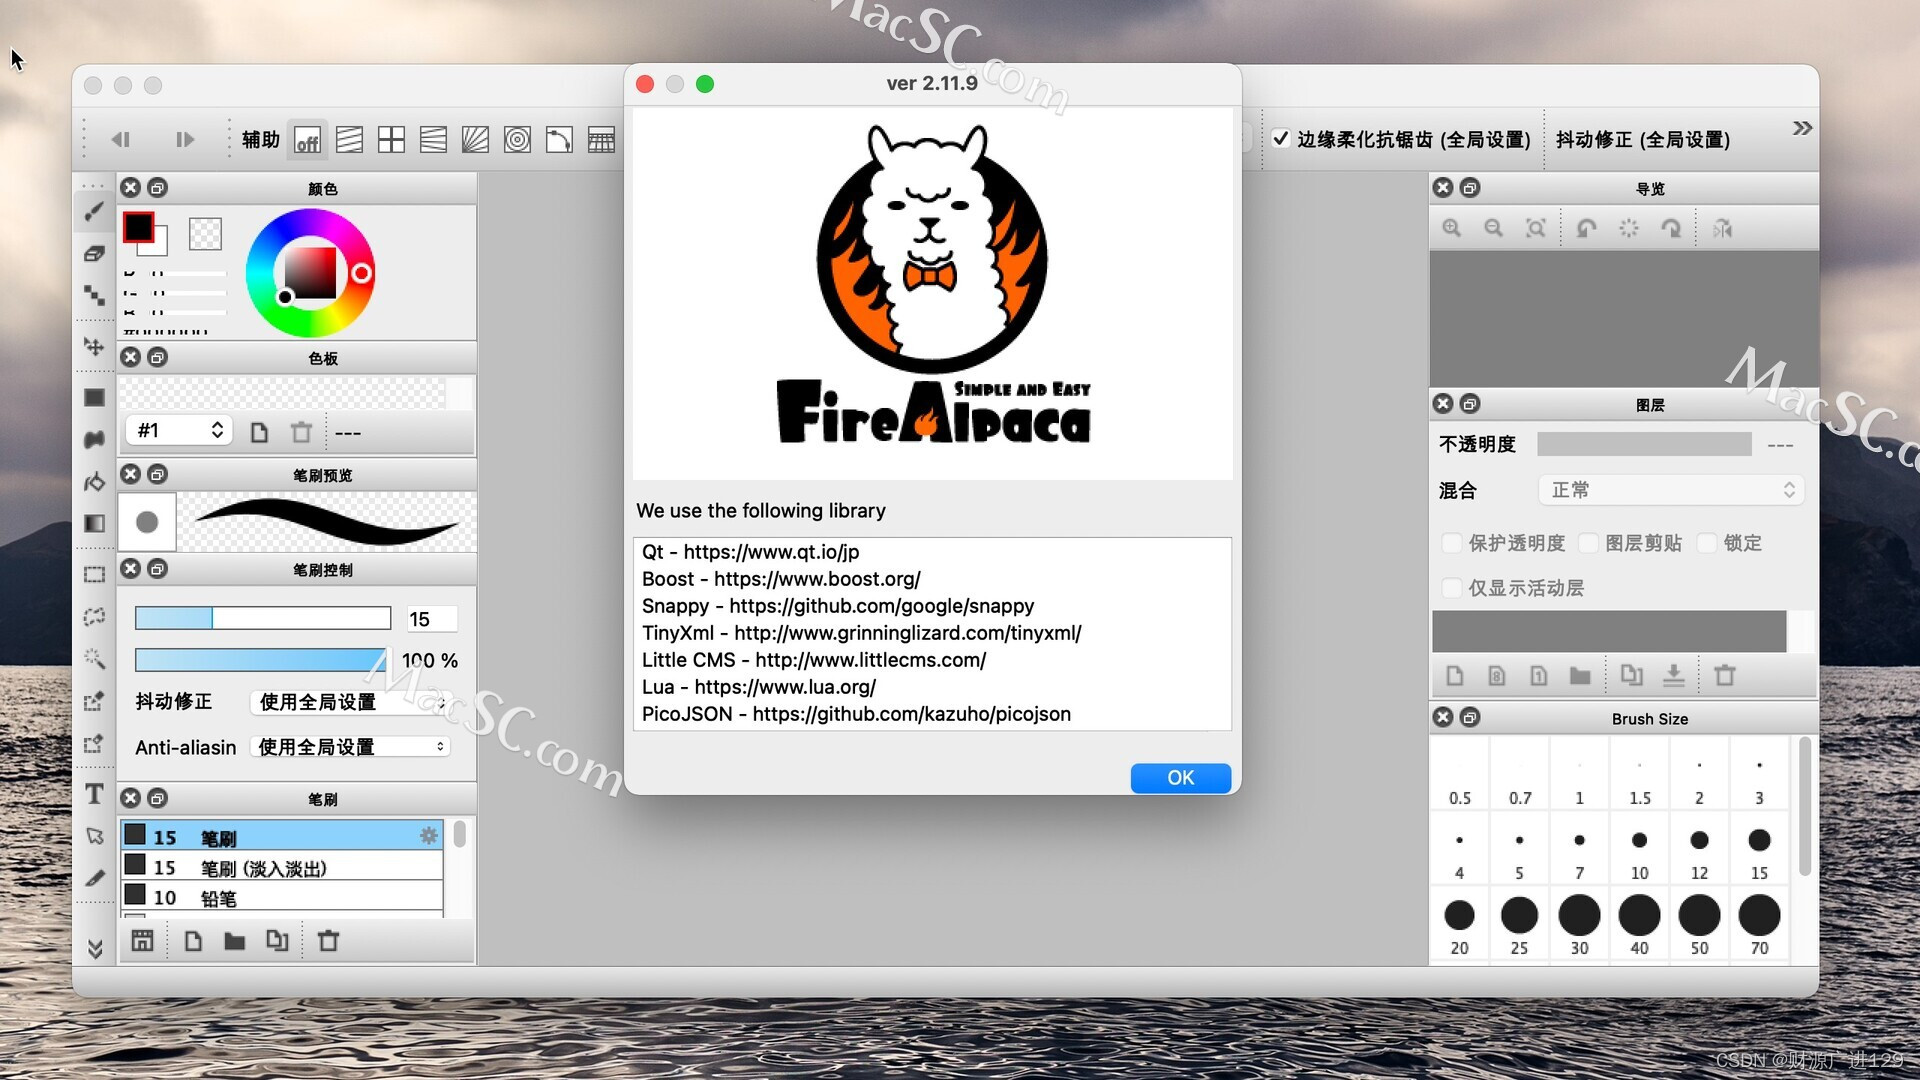The image size is (1920, 1080).
Task: Add a new layer in layer panel
Action: [x=1455, y=676]
